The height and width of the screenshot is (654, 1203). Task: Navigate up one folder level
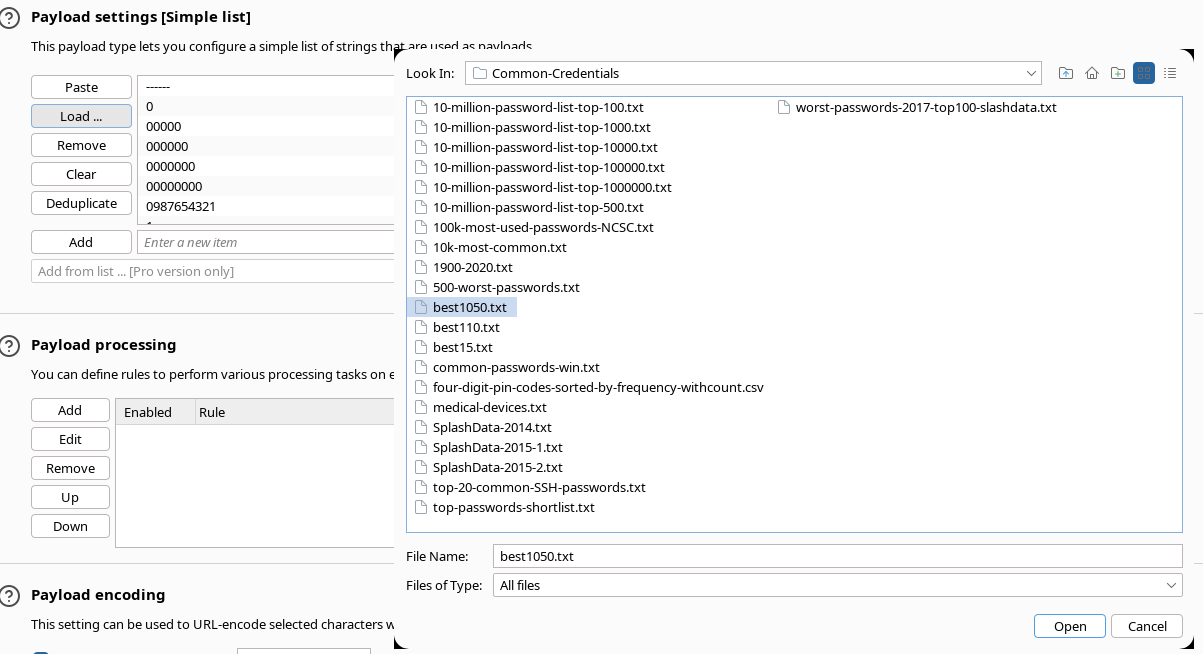tap(1065, 73)
